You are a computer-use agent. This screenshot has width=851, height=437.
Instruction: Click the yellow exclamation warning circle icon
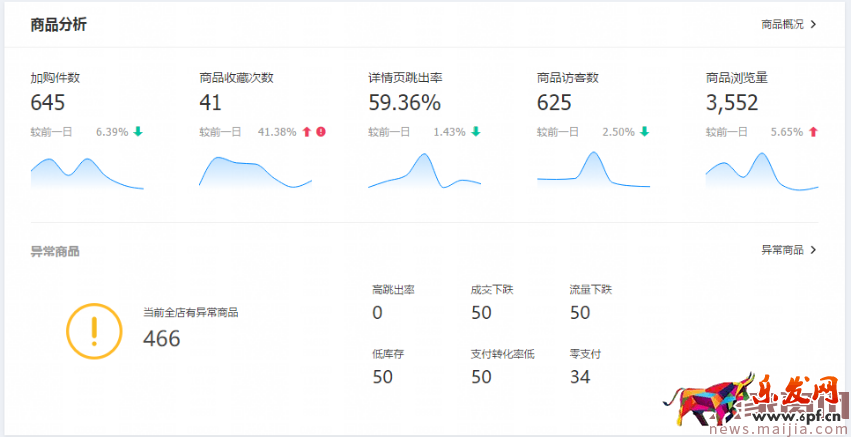(94, 331)
